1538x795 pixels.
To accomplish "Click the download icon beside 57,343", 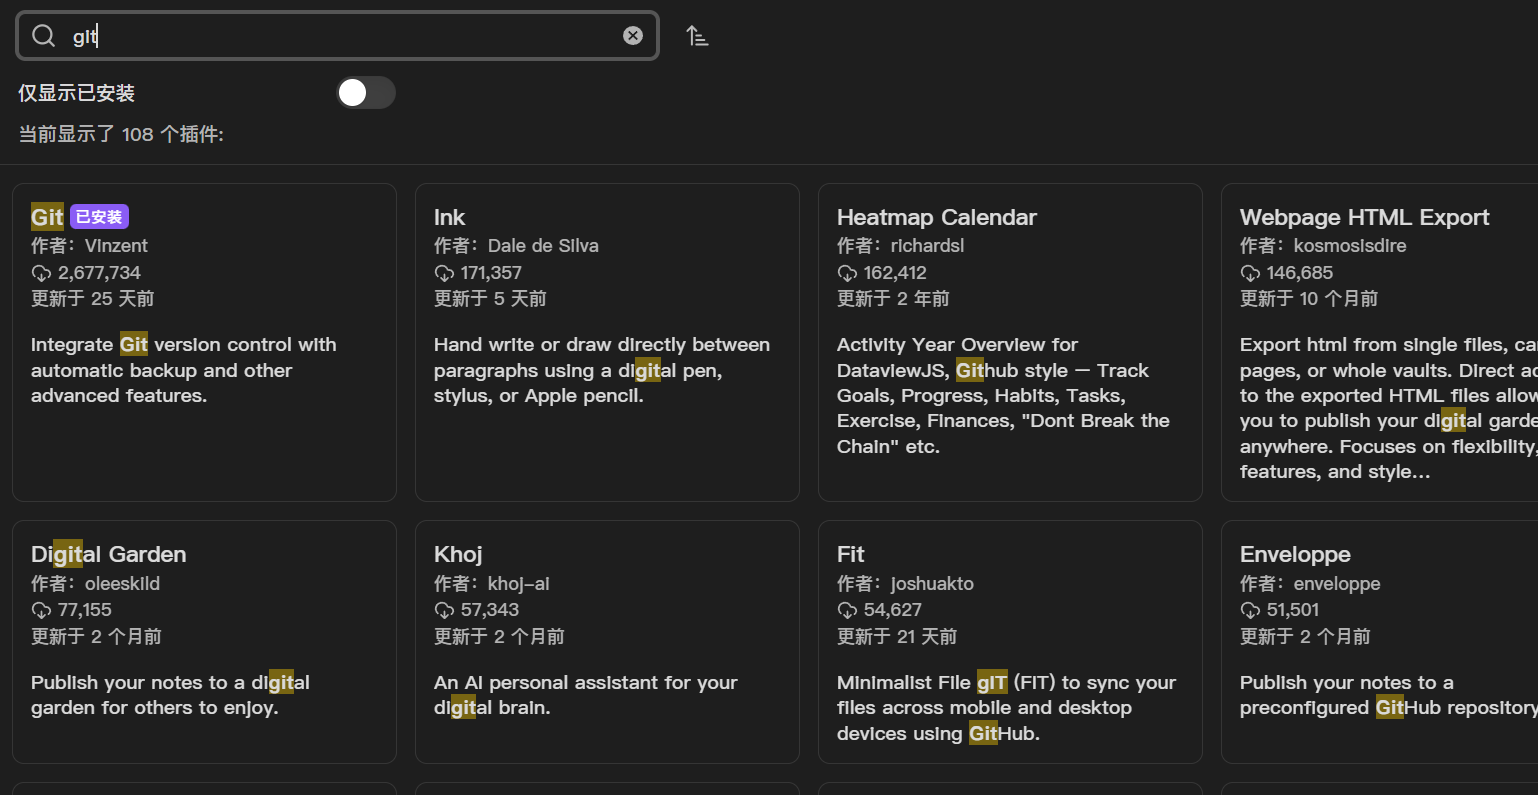I will [x=444, y=610].
